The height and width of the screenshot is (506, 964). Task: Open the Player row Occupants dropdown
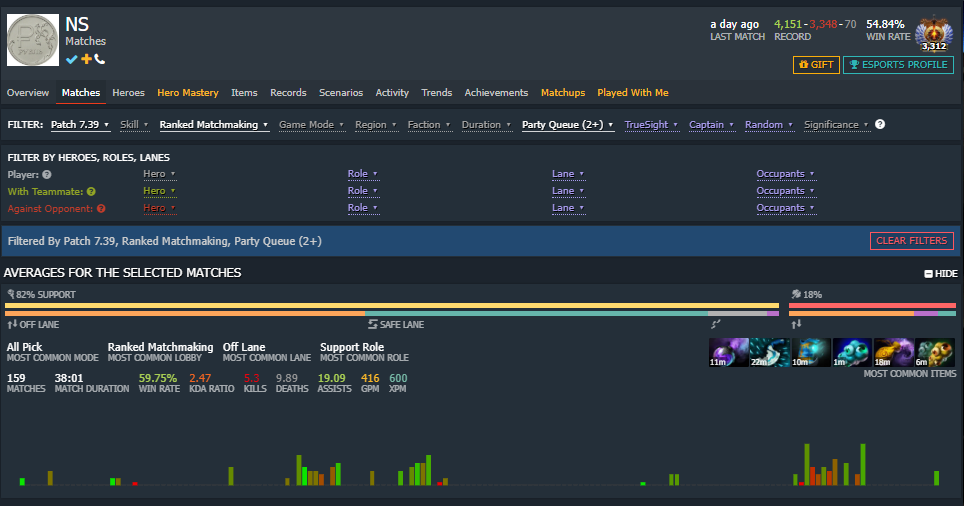(786, 174)
